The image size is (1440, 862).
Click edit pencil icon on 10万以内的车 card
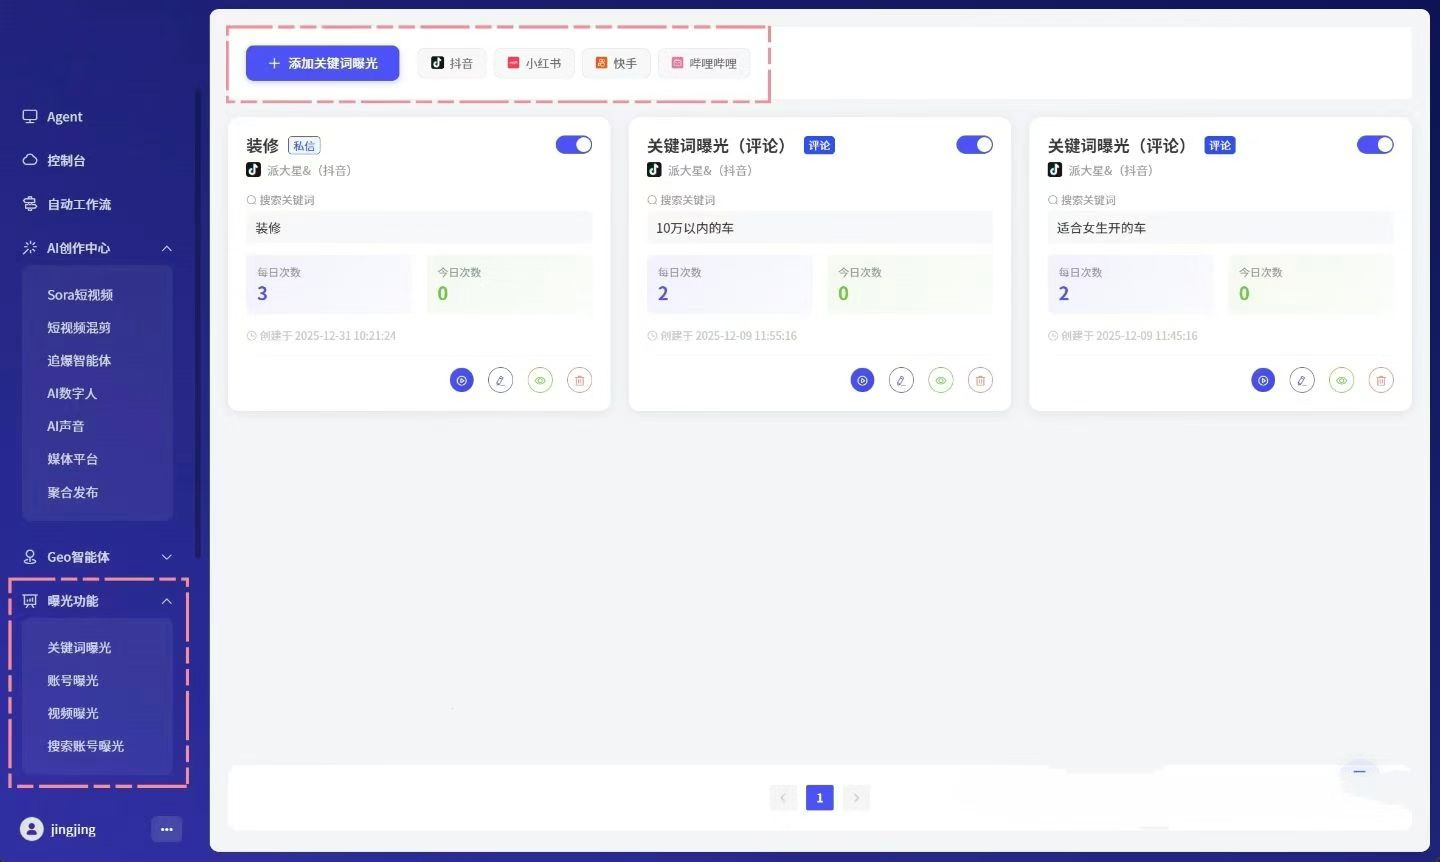[x=901, y=380]
